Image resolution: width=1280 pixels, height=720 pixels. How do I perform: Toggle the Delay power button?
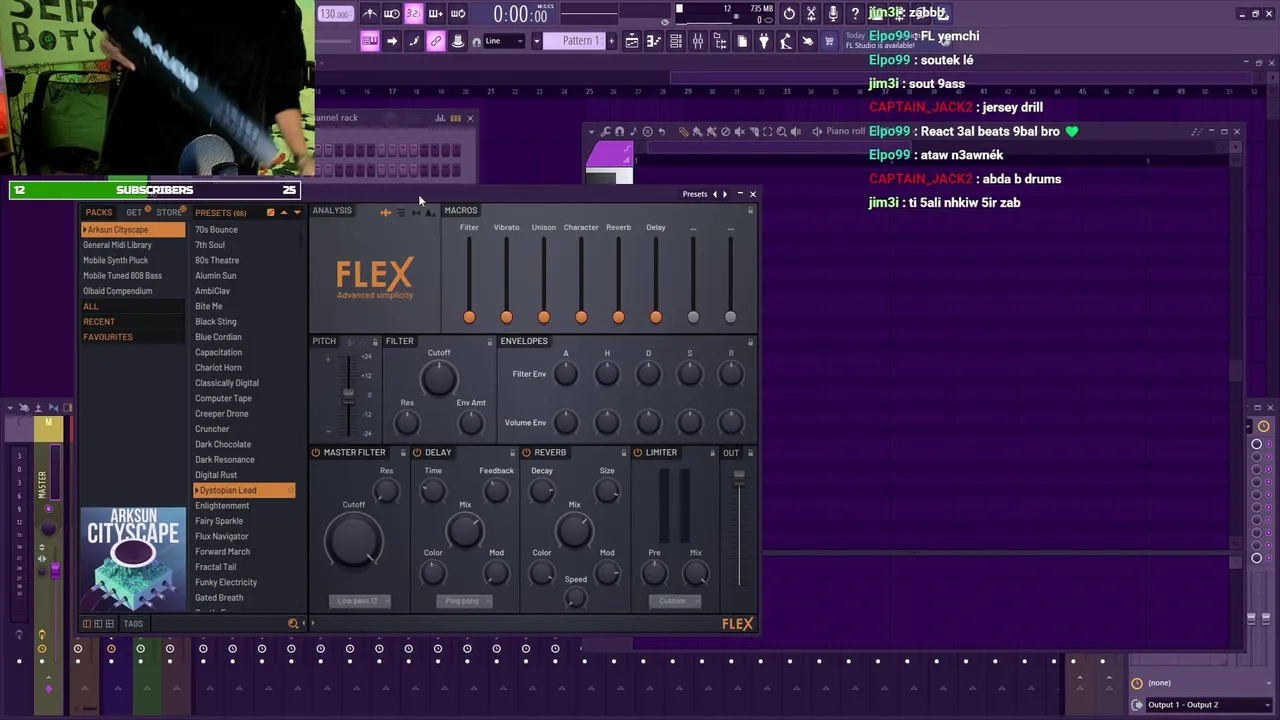click(417, 452)
